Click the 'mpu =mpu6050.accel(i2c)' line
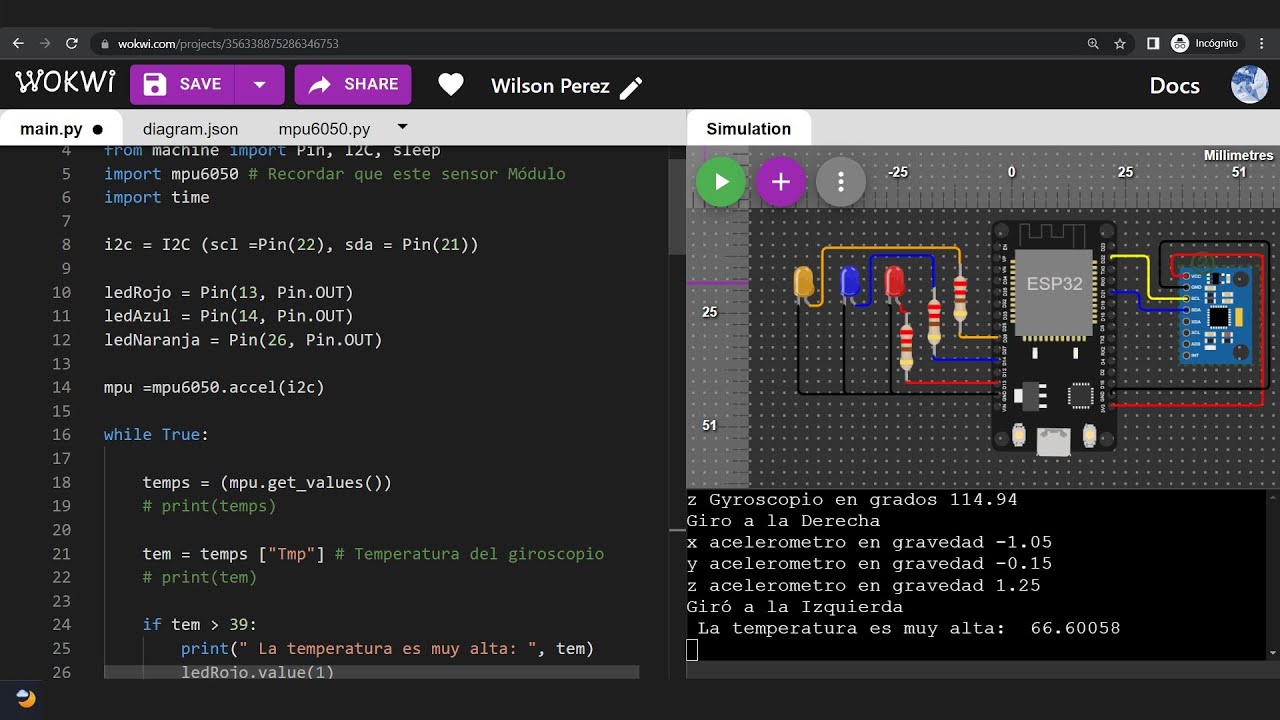This screenshot has height=720, width=1280. coord(214,387)
